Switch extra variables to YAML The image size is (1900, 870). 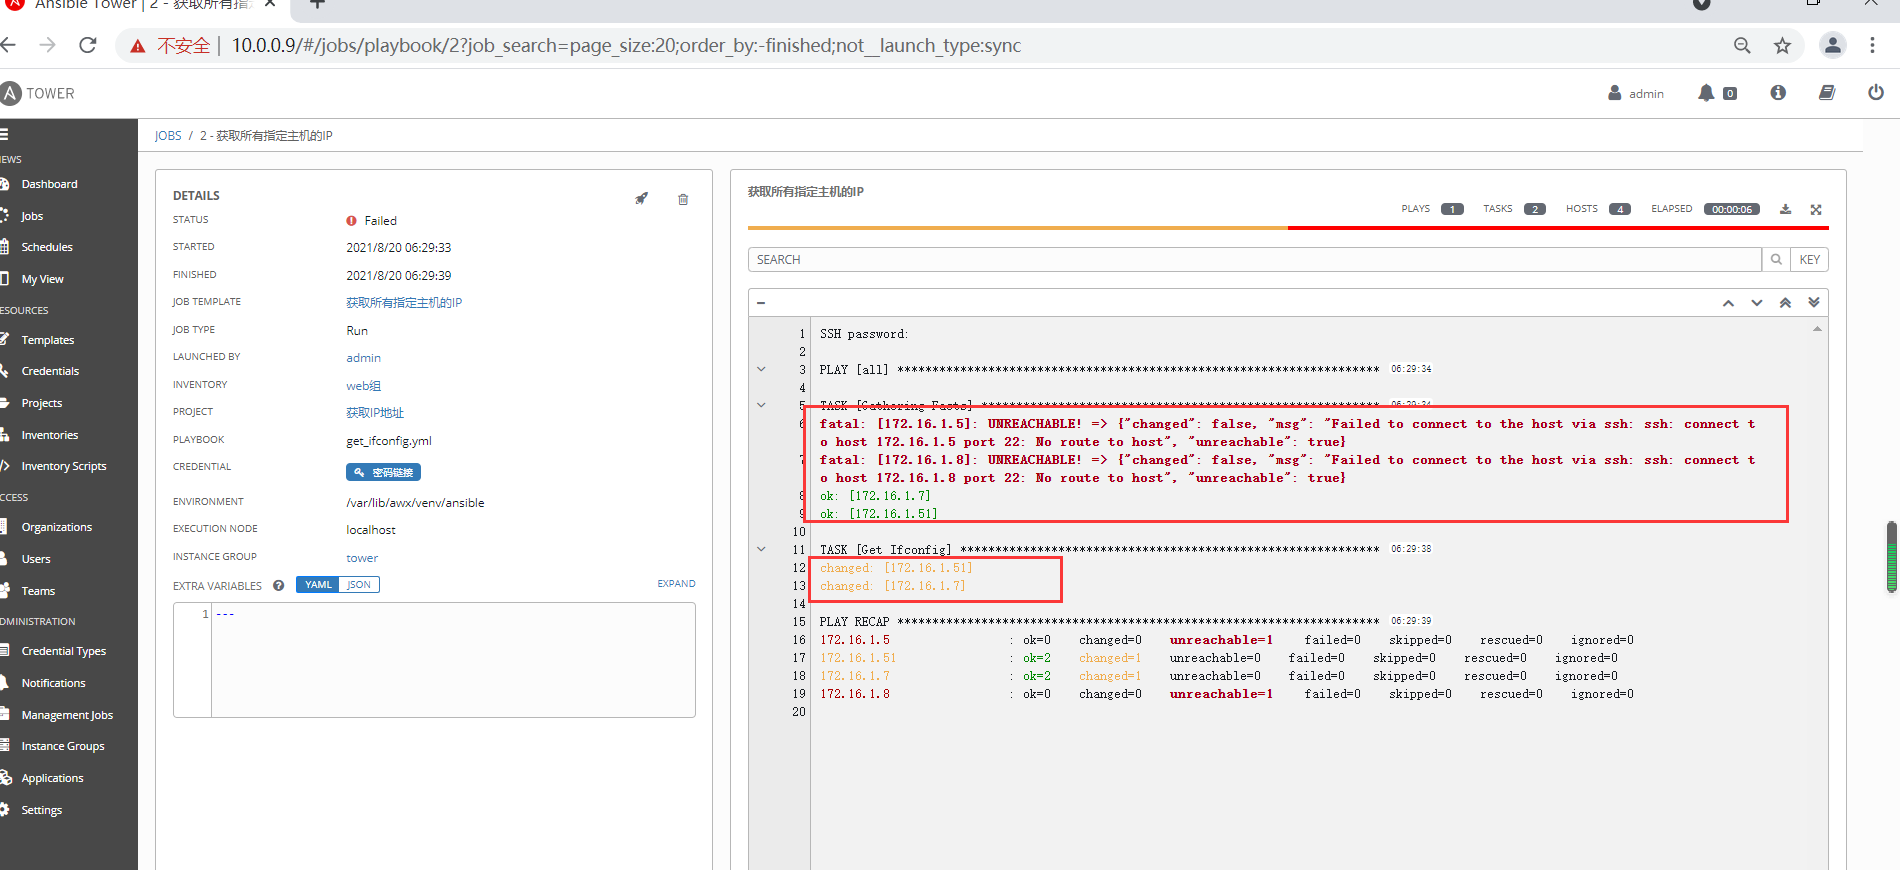pyautogui.click(x=318, y=585)
